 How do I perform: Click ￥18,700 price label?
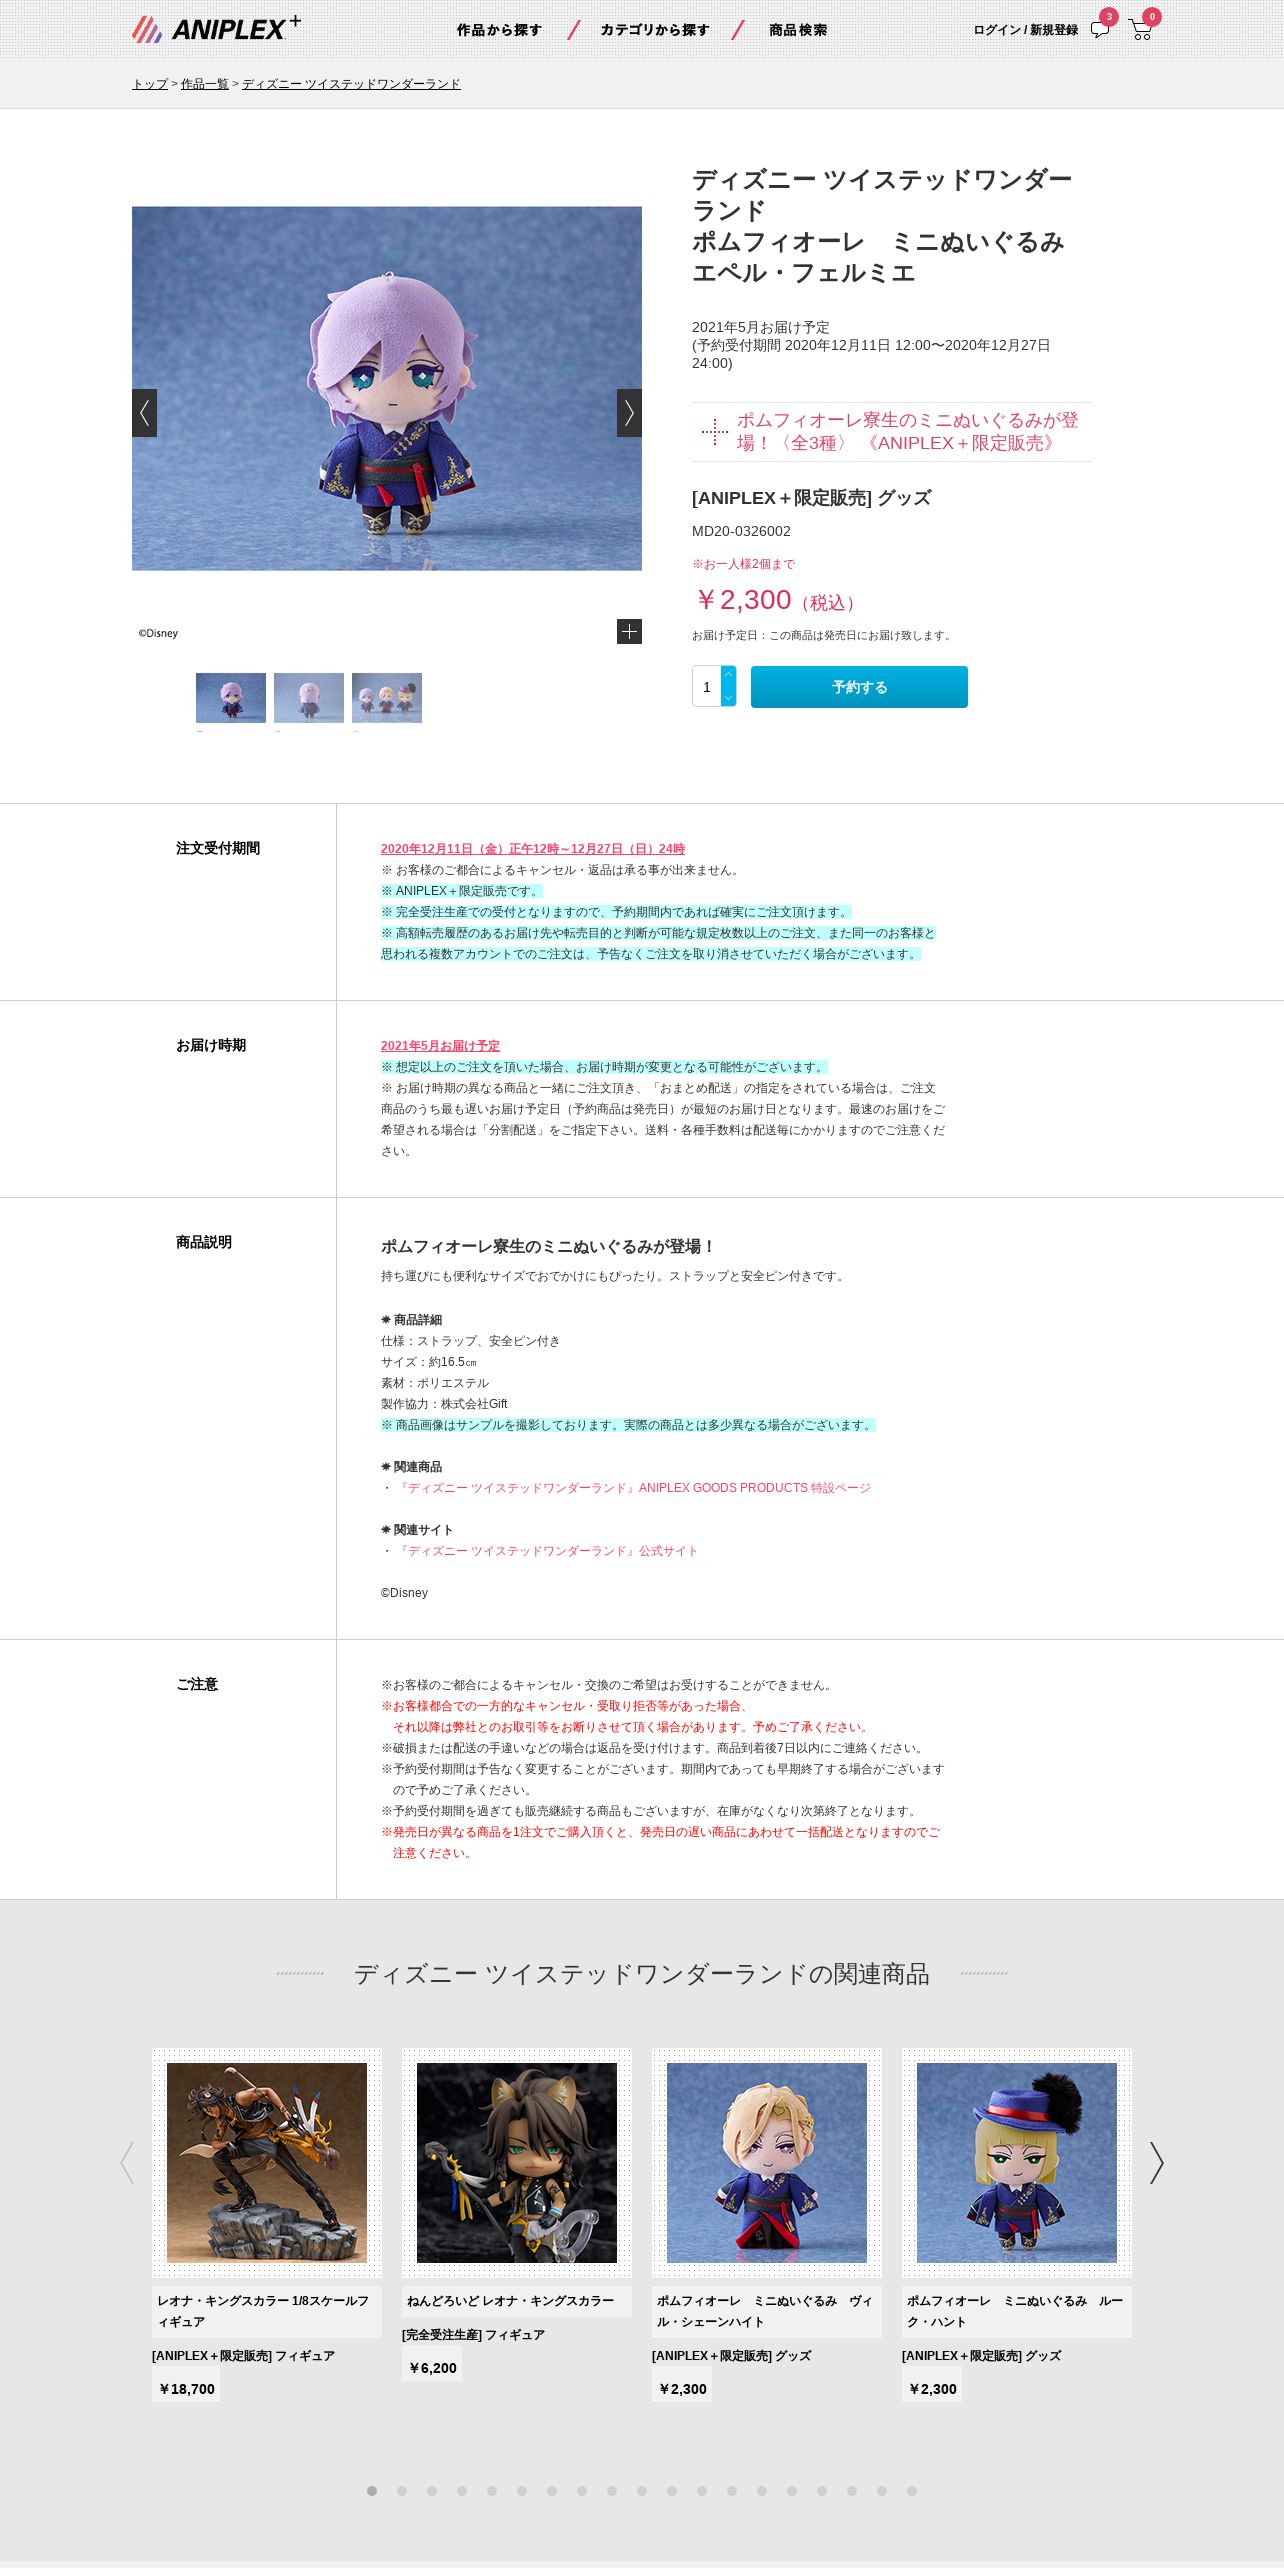[186, 2389]
